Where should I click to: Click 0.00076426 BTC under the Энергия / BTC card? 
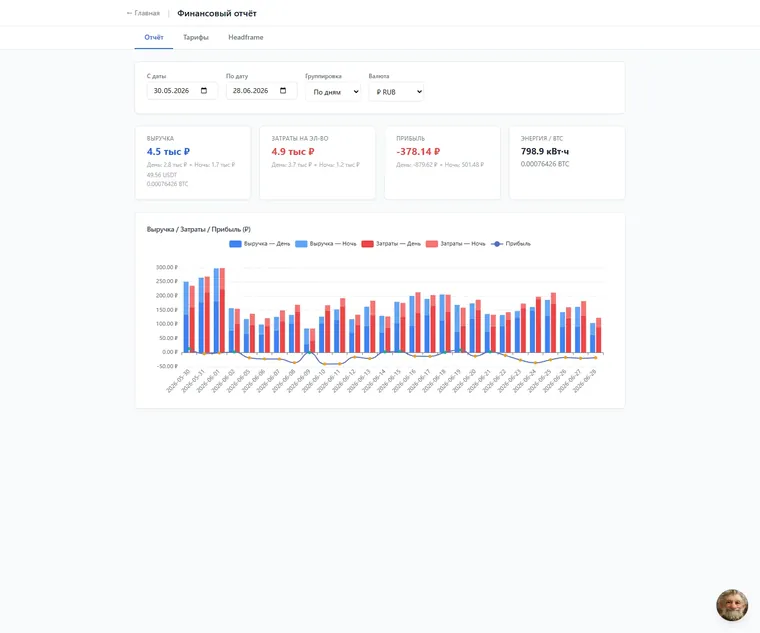click(545, 164)
